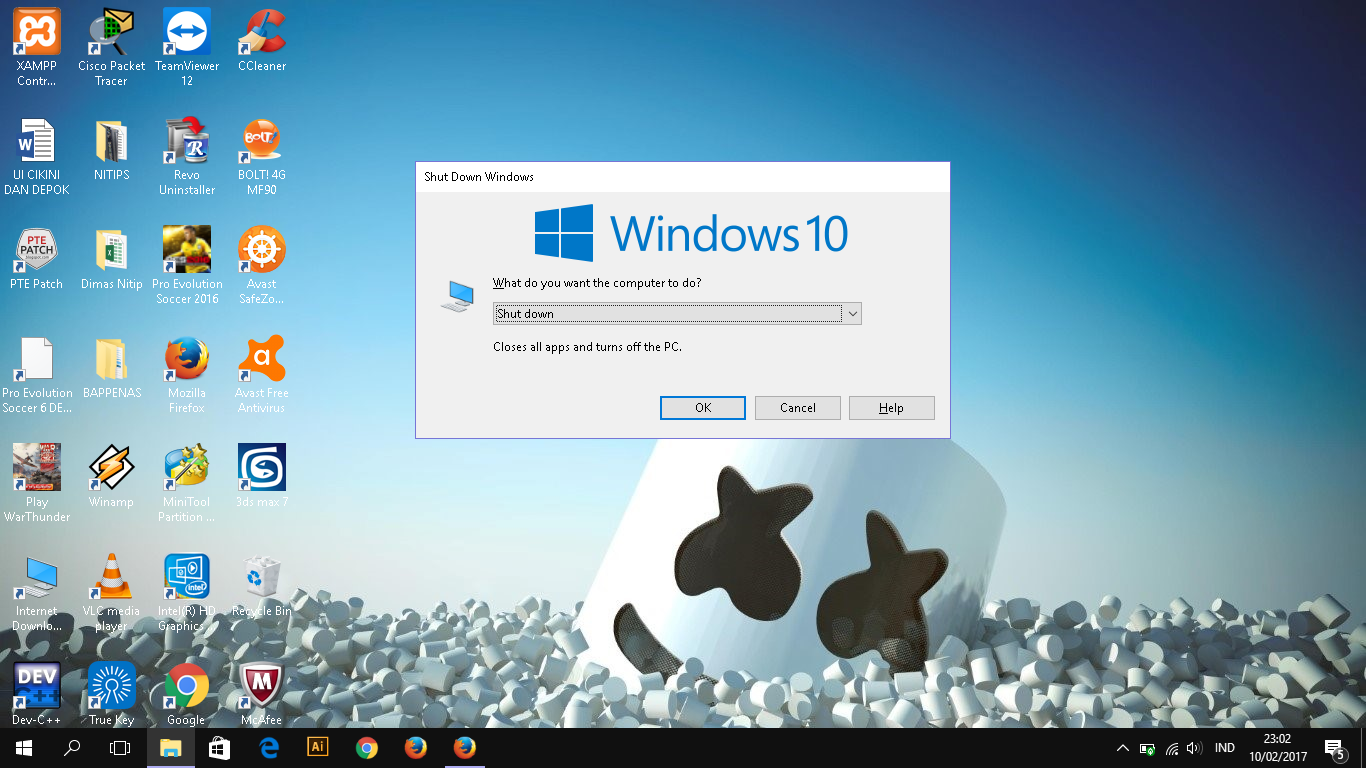Open the Windows Store taskbar icon

[x=219, y=748]
